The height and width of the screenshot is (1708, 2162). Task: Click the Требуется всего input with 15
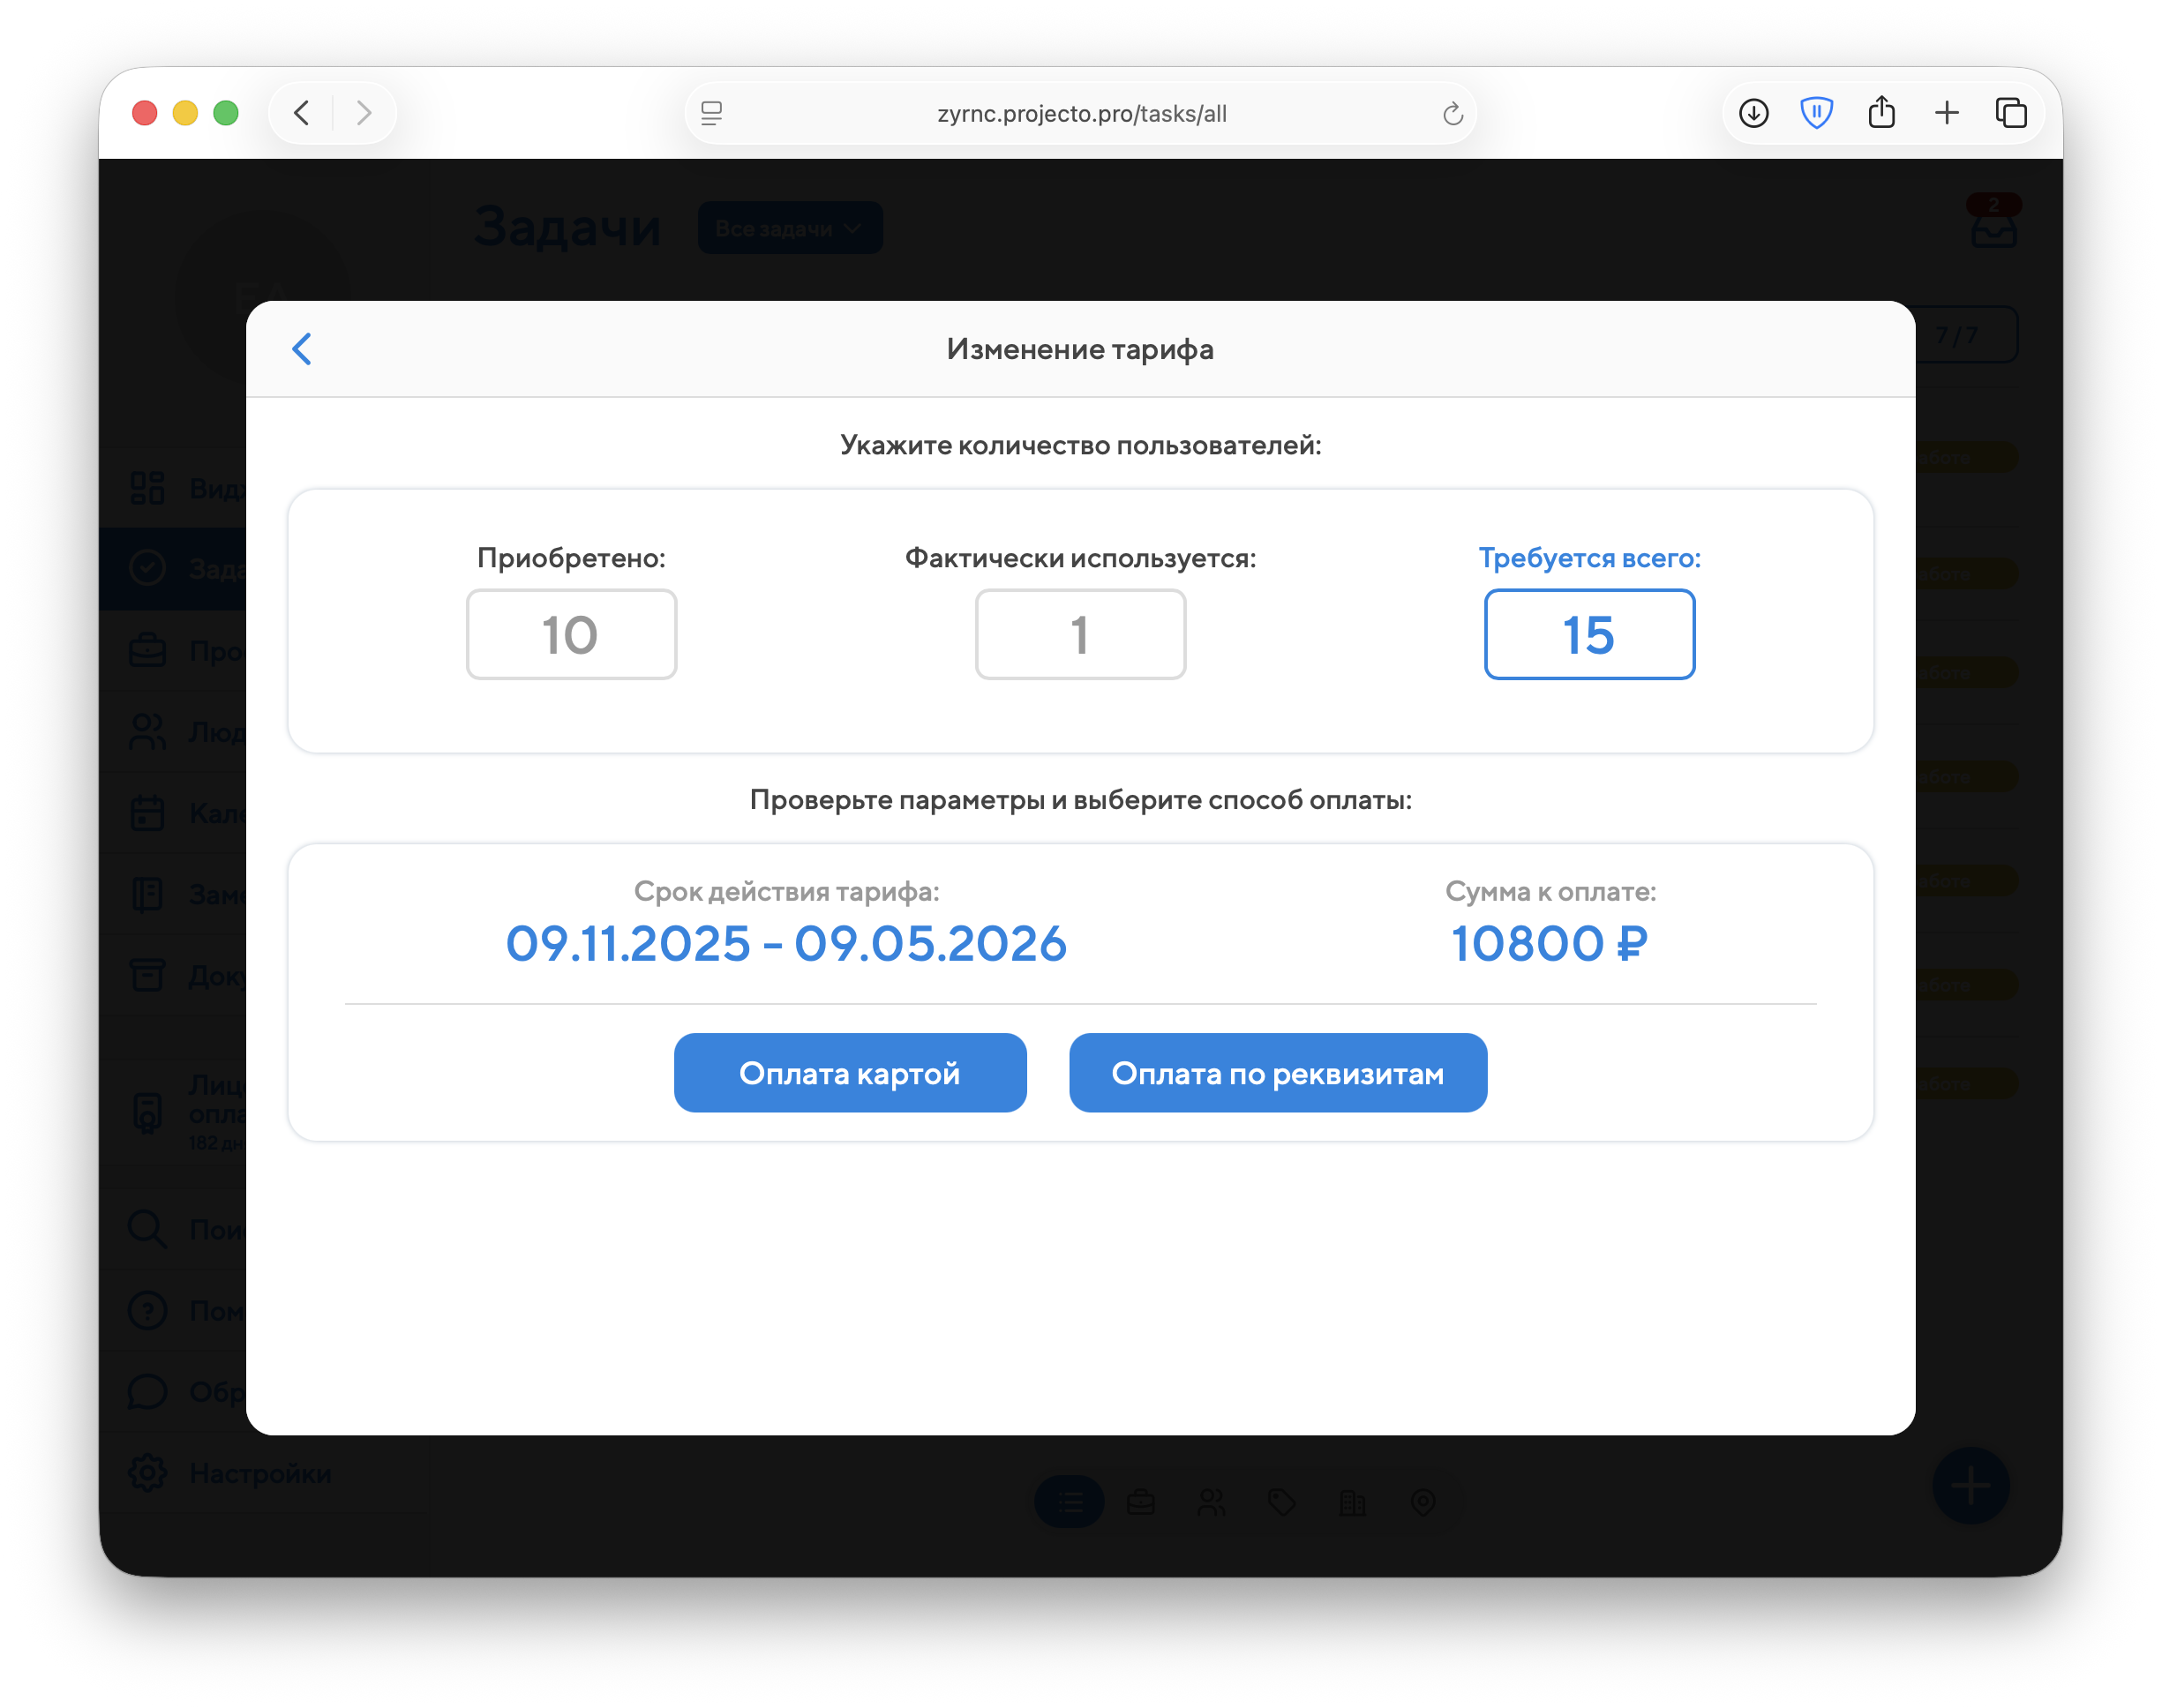pos(1588,635)
